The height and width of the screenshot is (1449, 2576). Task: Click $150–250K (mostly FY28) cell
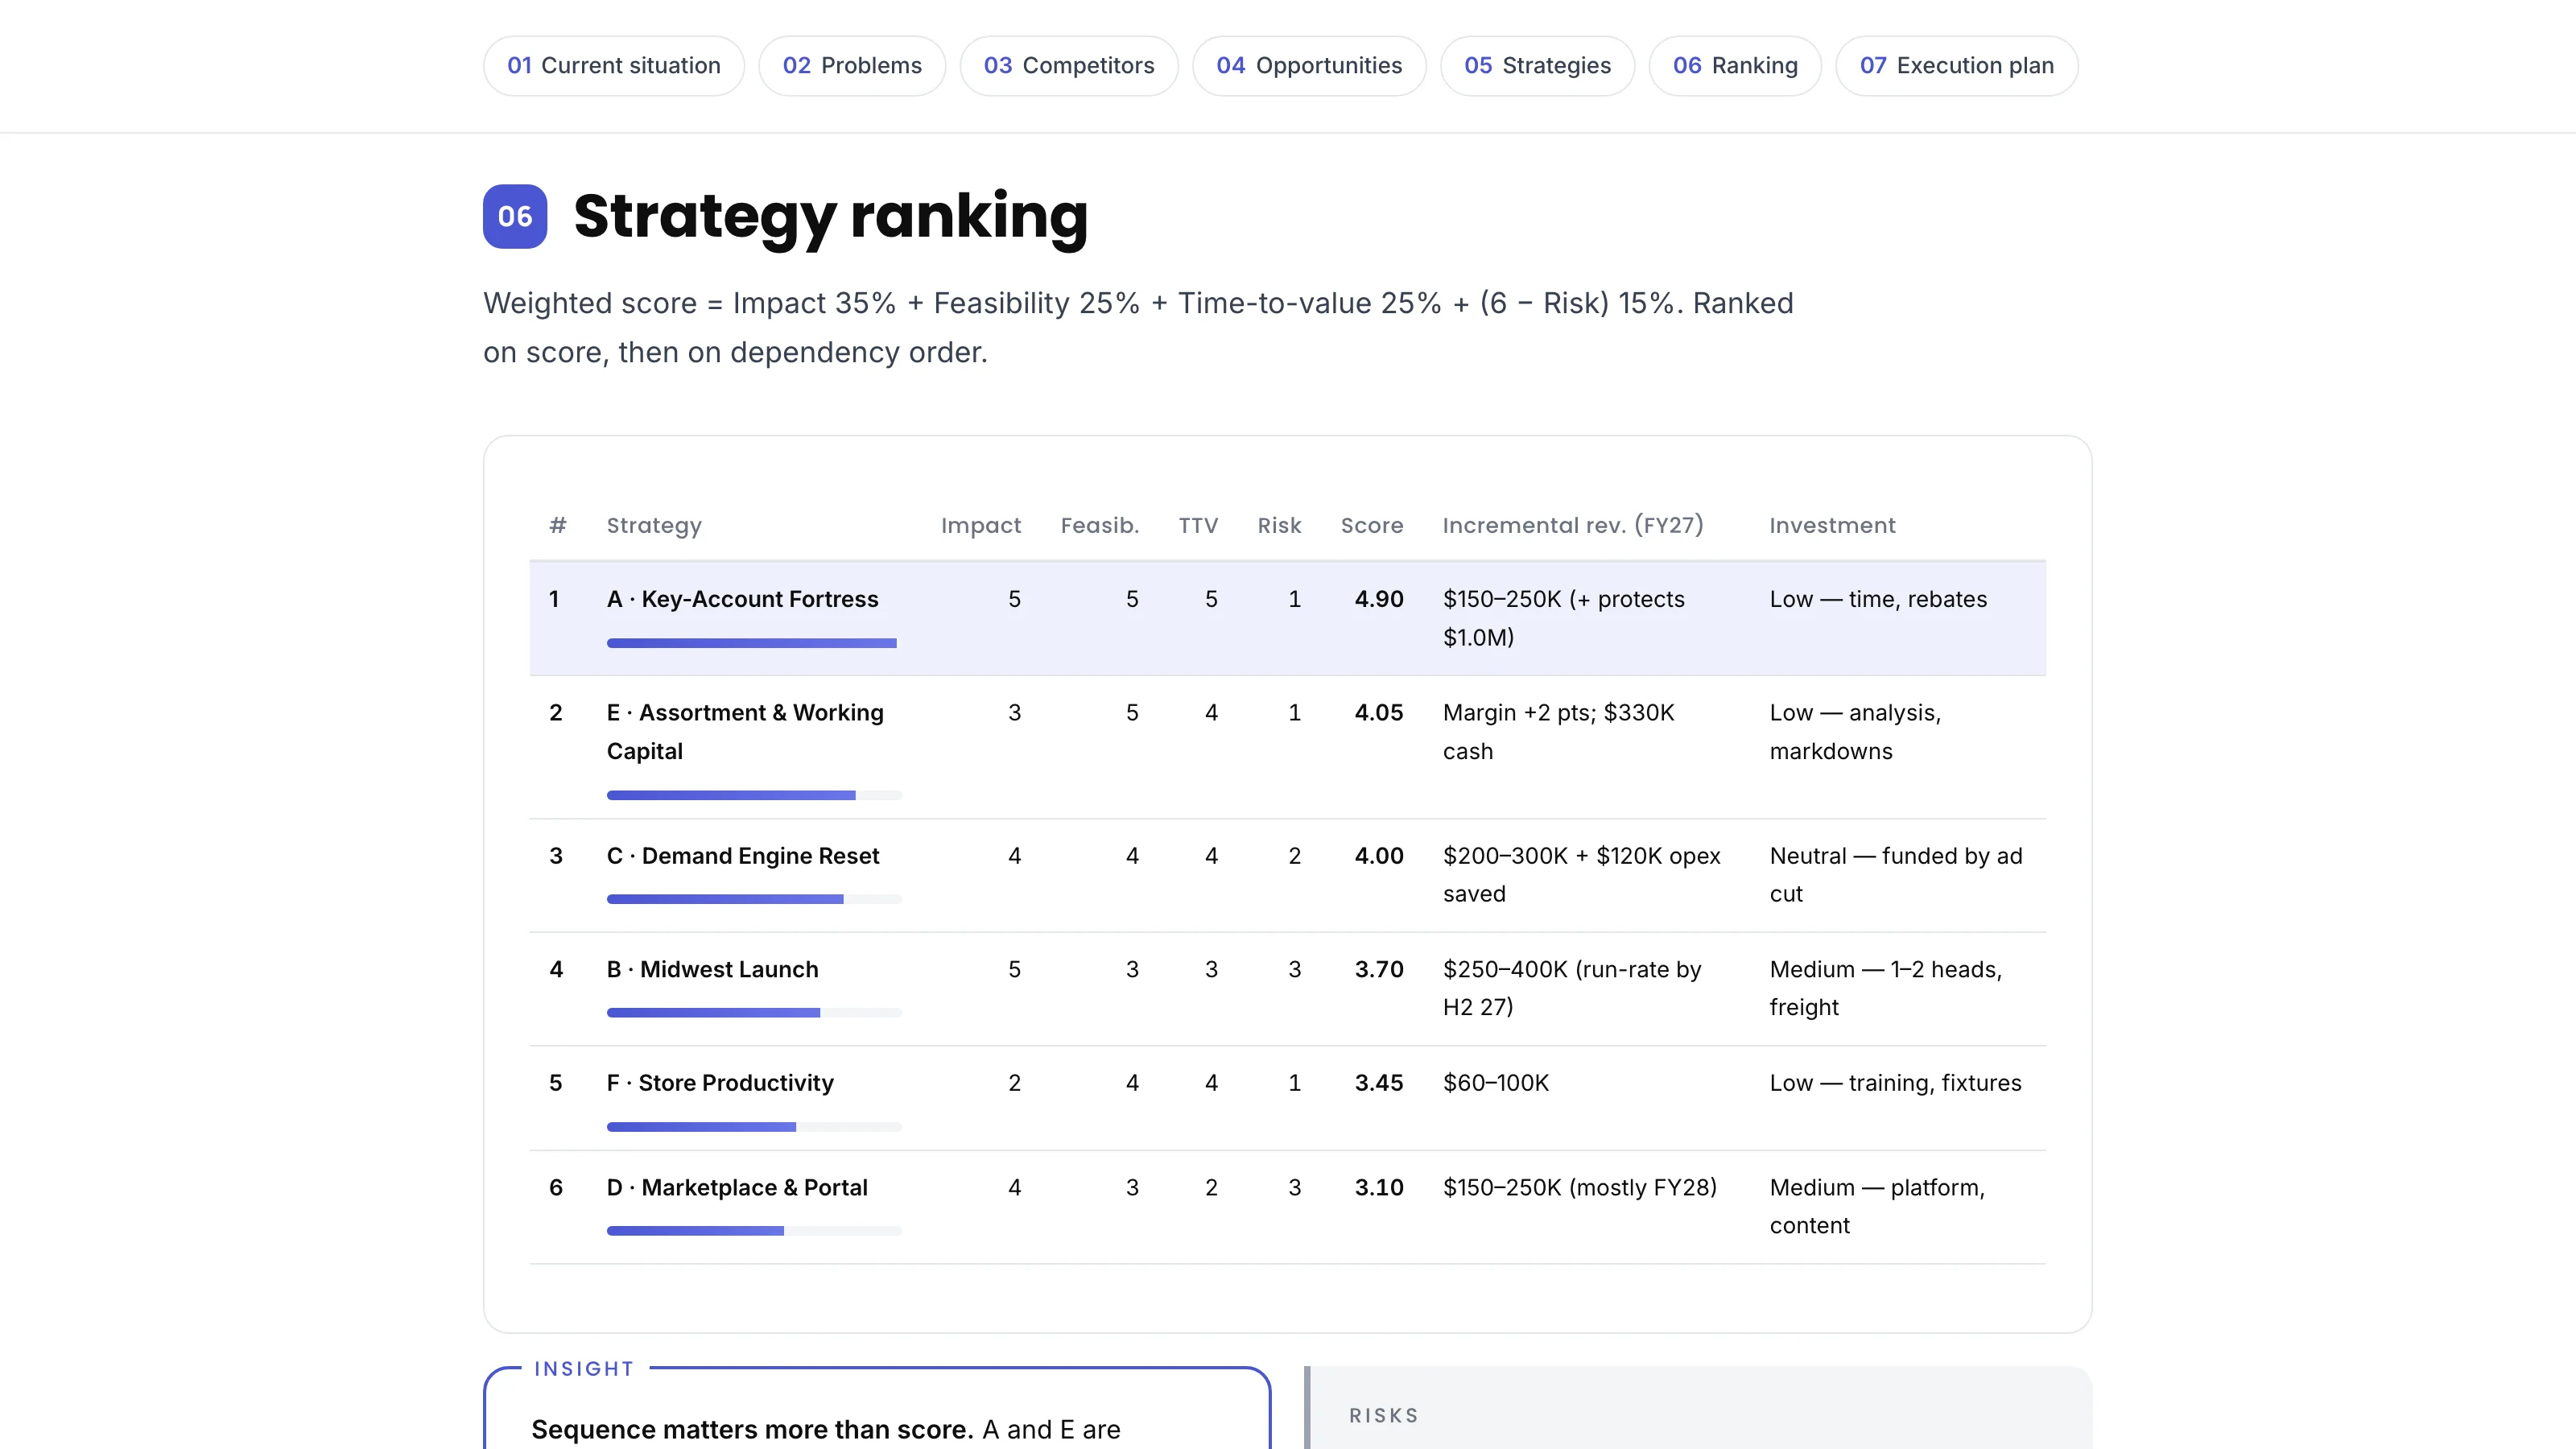coord(1580,1187)
